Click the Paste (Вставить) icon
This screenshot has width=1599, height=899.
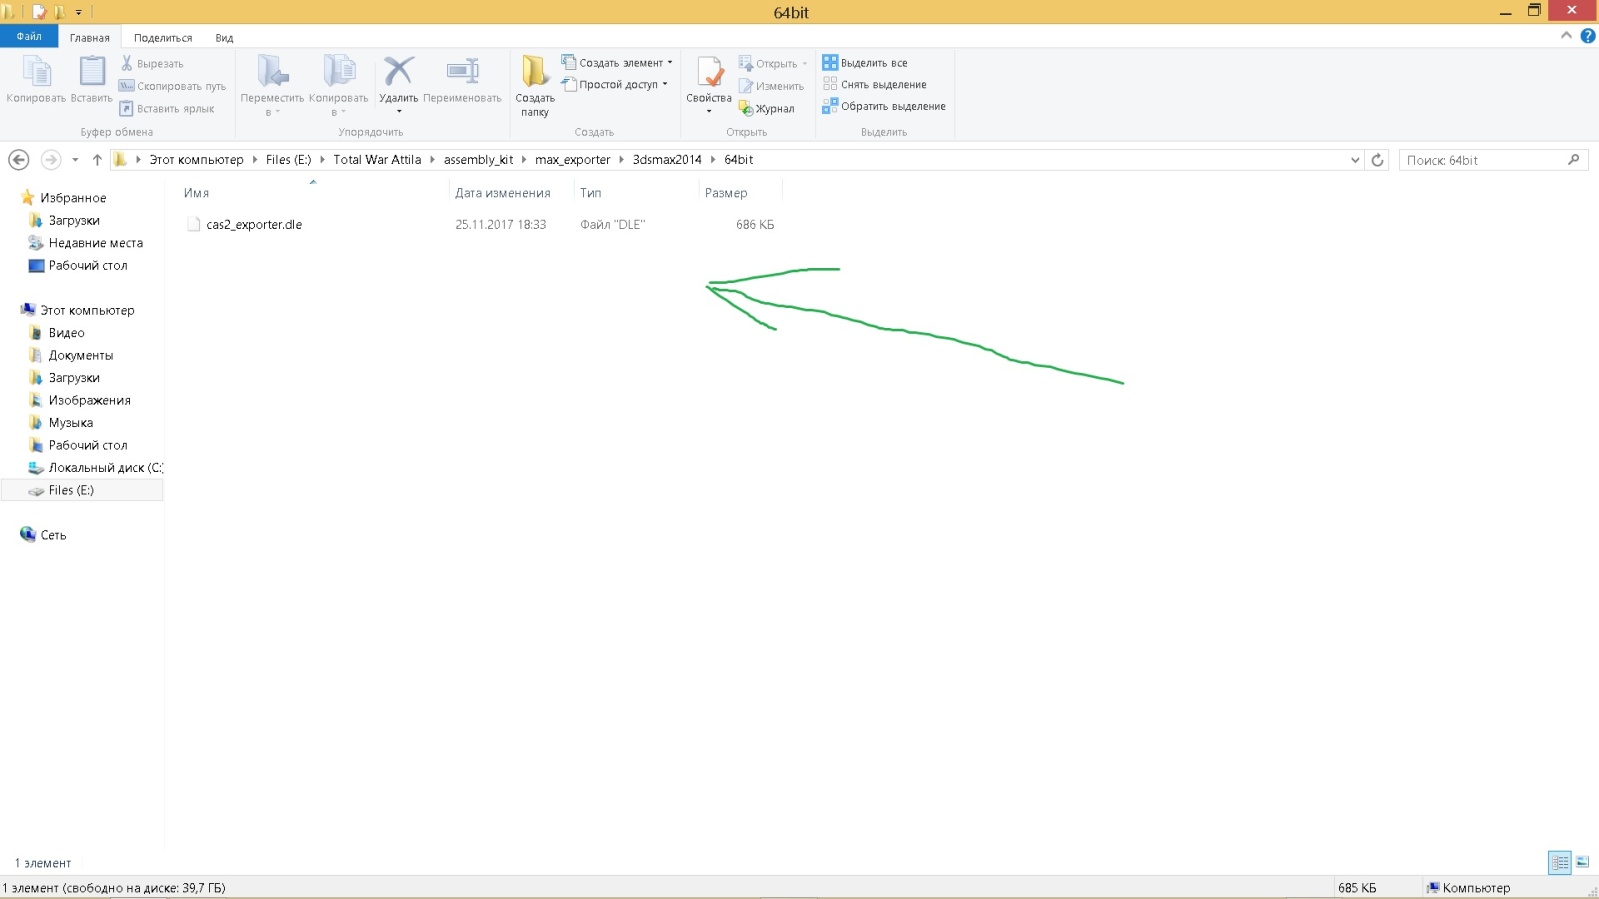pos(91,73)
